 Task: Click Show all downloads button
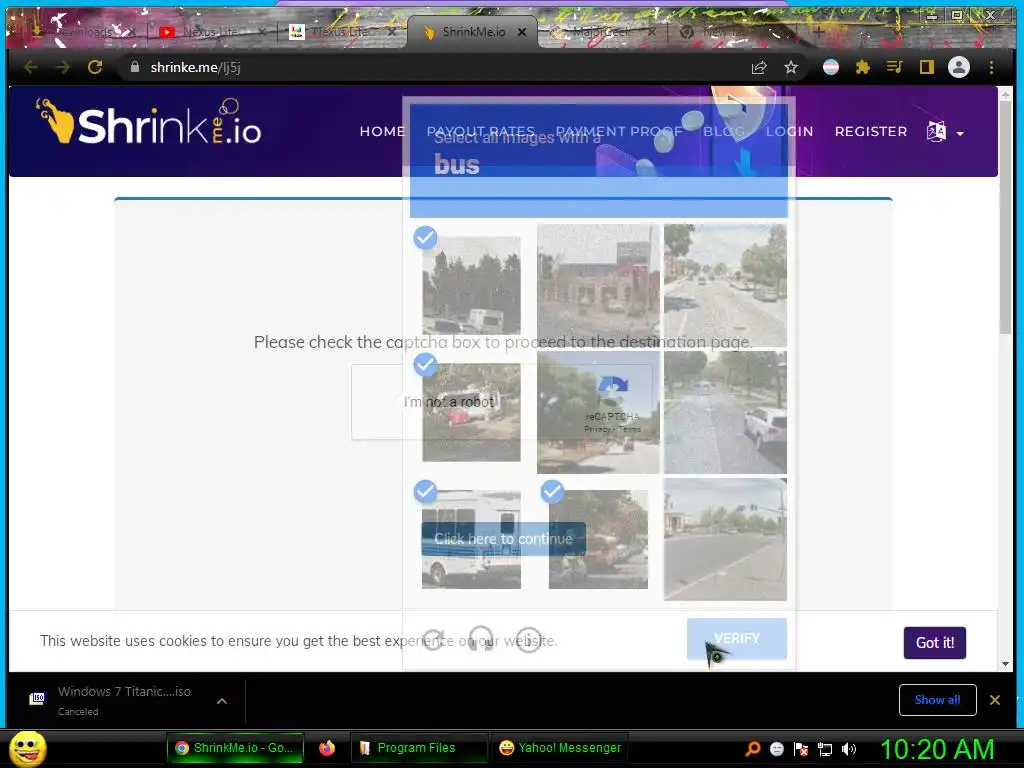[937, 700]
